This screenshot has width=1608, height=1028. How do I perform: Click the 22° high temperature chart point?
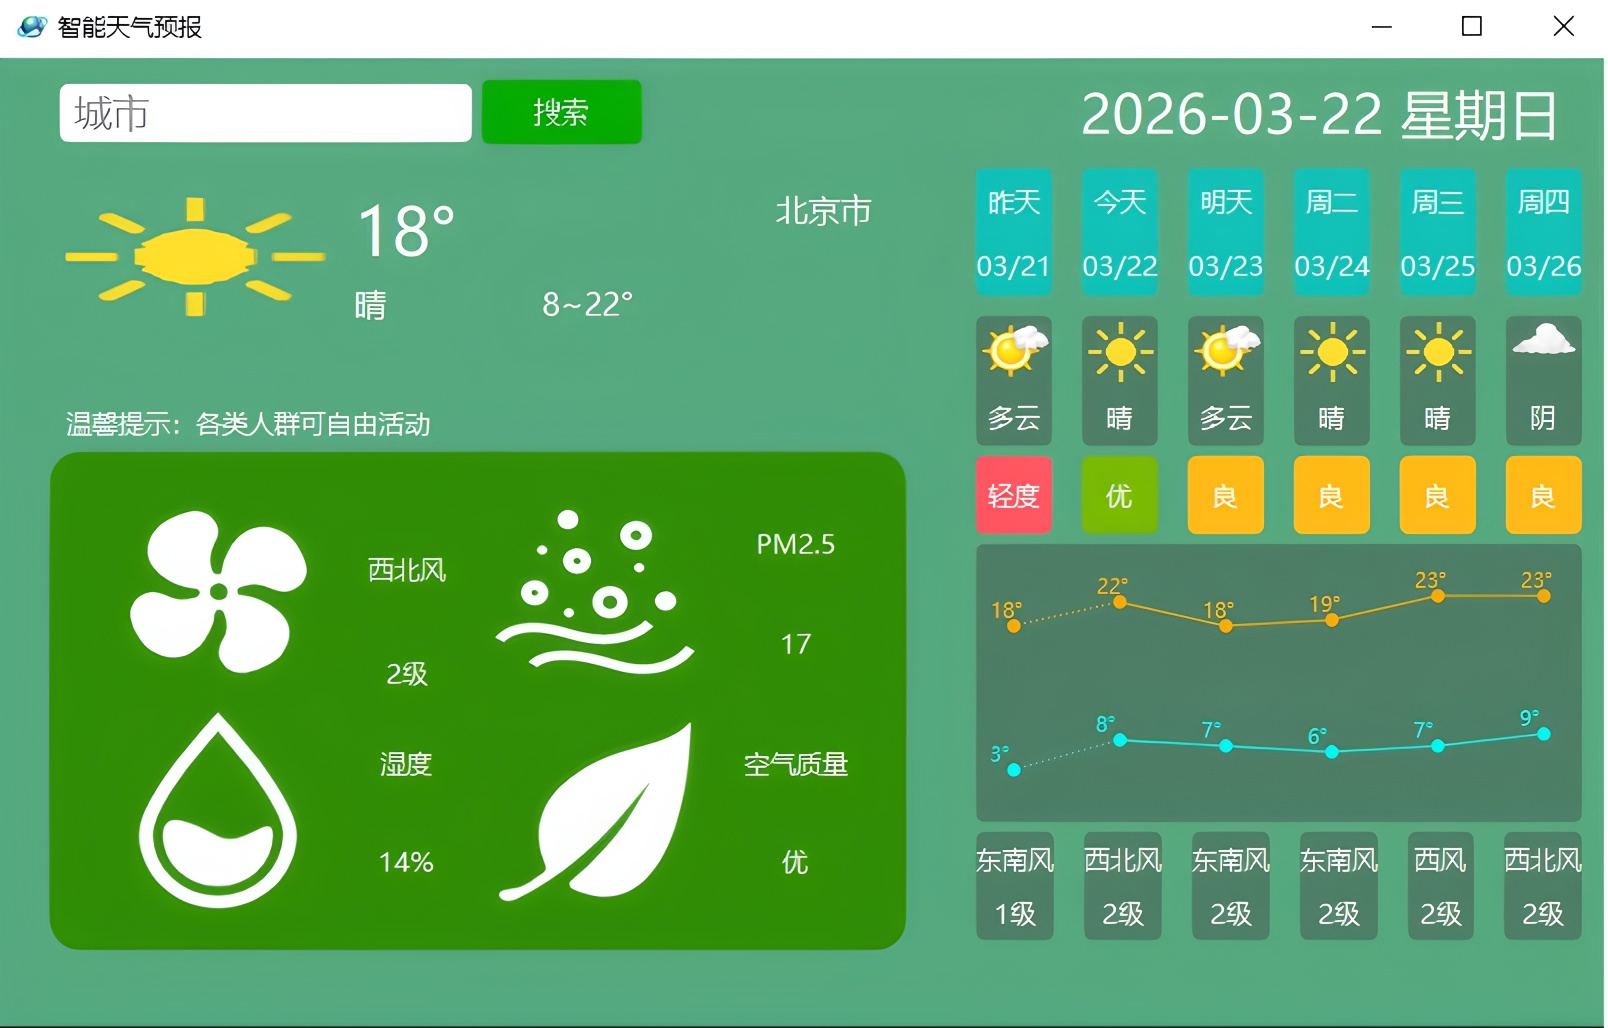1120,602
